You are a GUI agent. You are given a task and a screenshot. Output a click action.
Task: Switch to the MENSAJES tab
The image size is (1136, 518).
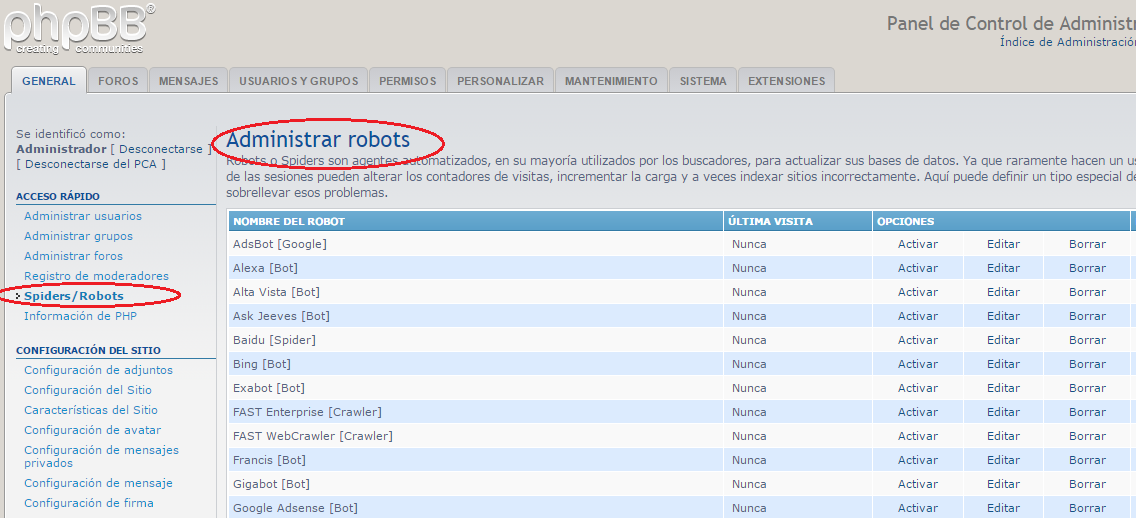pyautogui.click(x=188, y=81)
